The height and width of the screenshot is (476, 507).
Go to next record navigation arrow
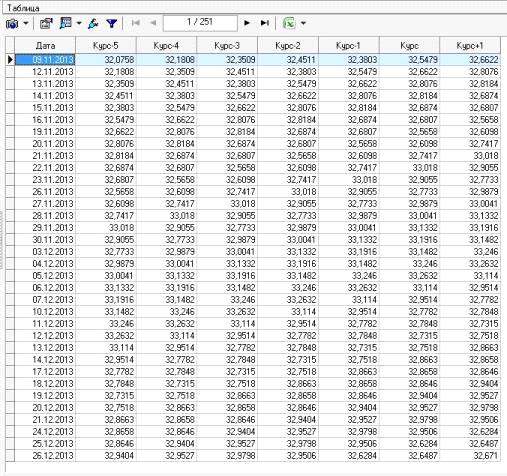(247, 23)
